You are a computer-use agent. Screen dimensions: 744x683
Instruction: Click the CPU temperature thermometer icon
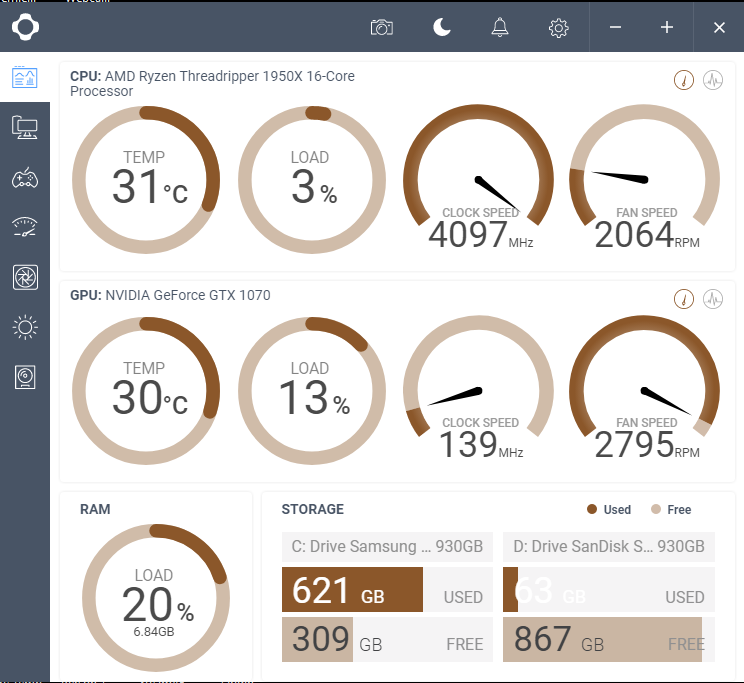click(x=684, y=80)
